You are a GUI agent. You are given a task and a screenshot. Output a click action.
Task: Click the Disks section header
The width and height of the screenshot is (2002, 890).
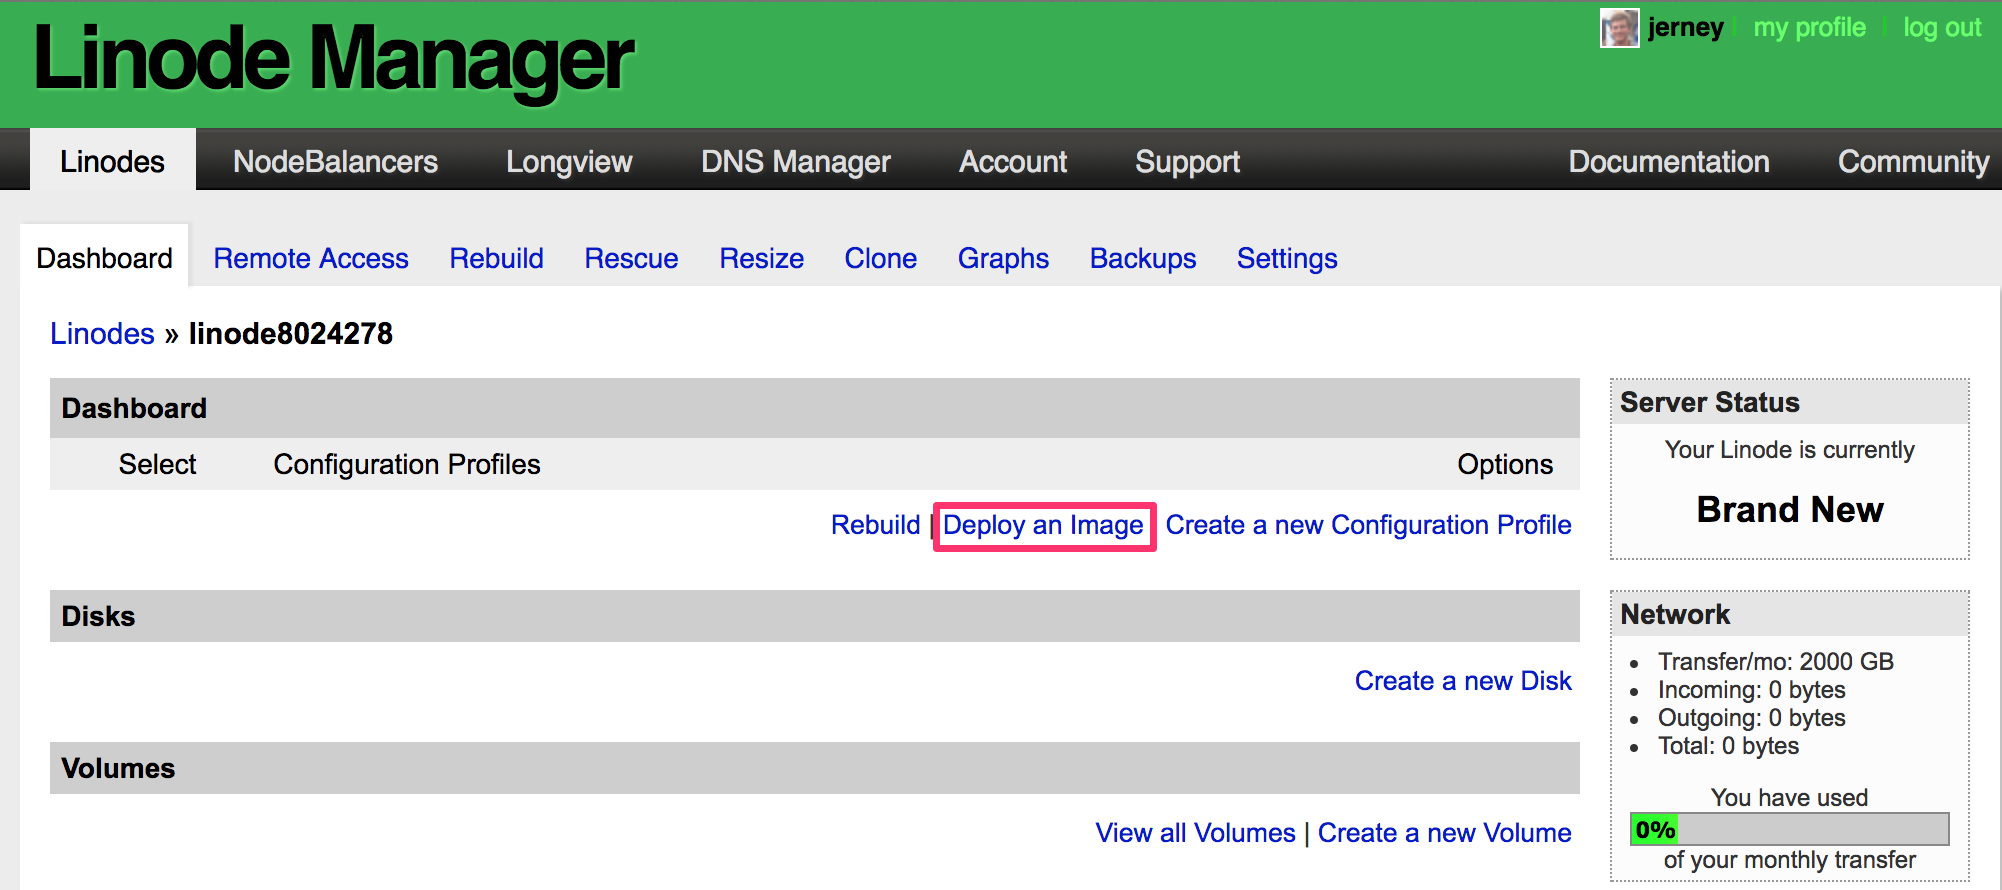tap(815, 616)
